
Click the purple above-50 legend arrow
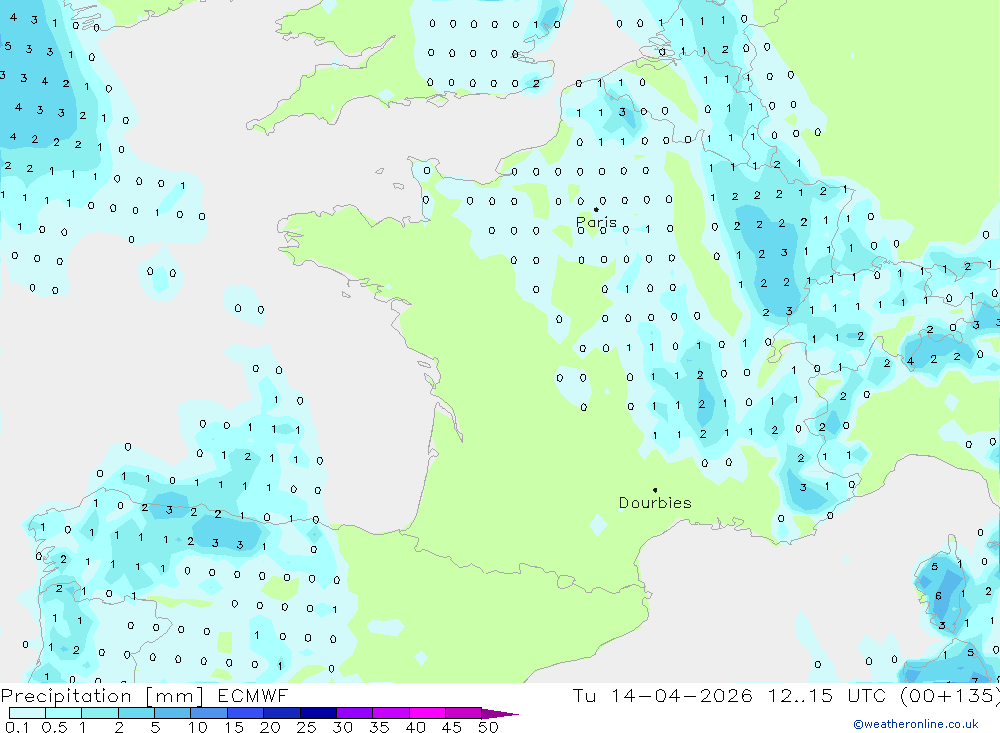coord(500,713)
